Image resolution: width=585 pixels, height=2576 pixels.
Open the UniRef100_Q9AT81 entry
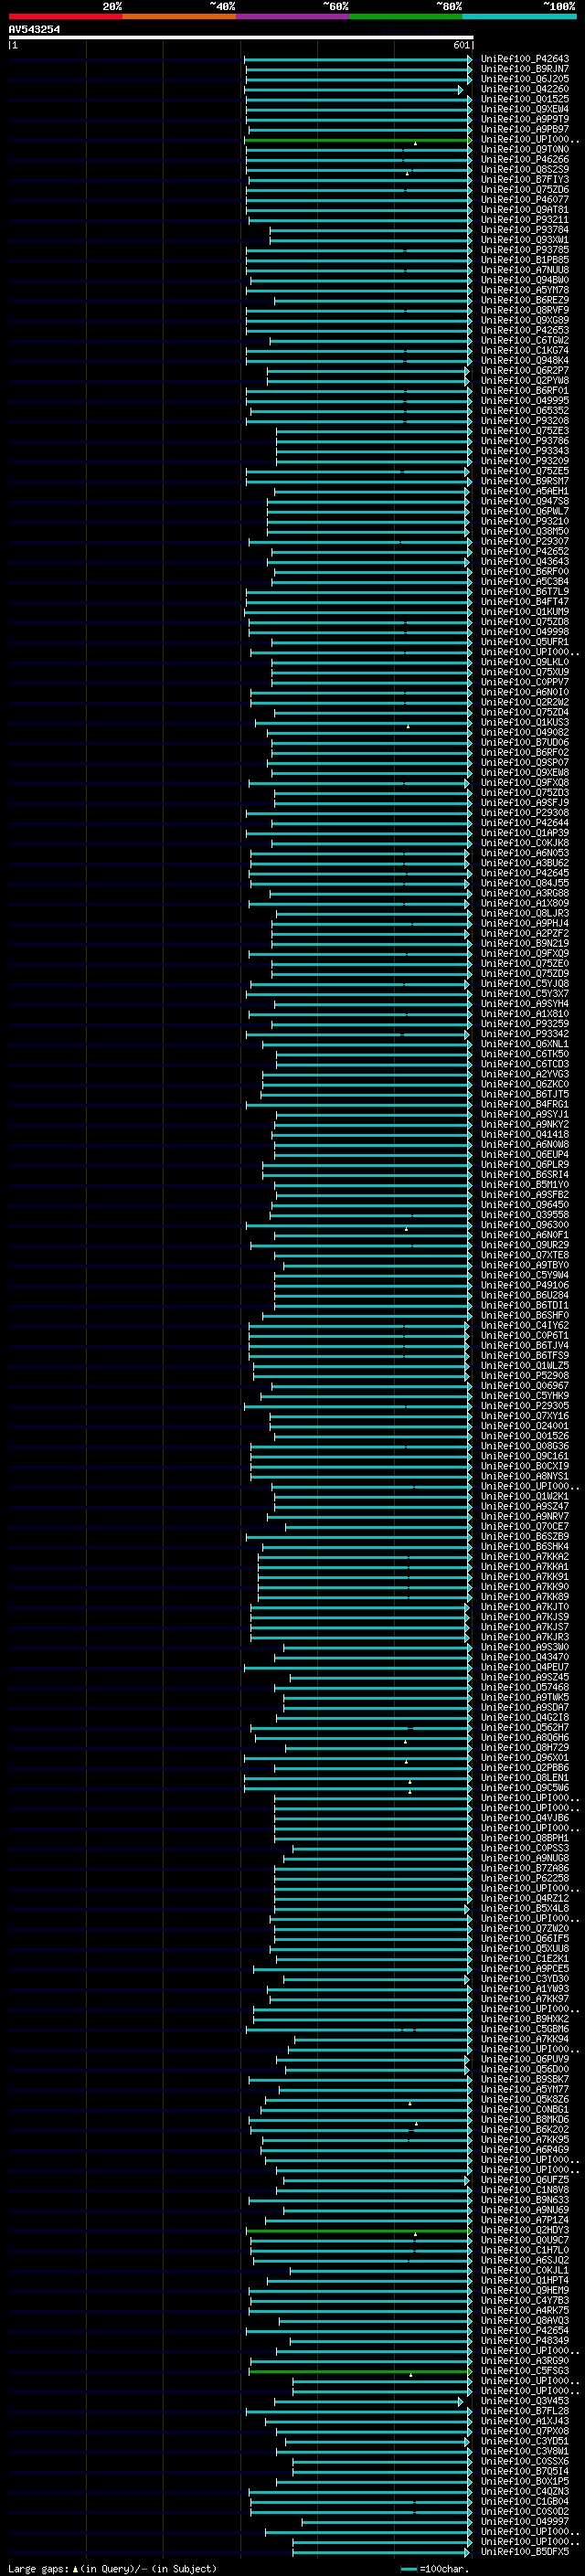click(524, 210)
